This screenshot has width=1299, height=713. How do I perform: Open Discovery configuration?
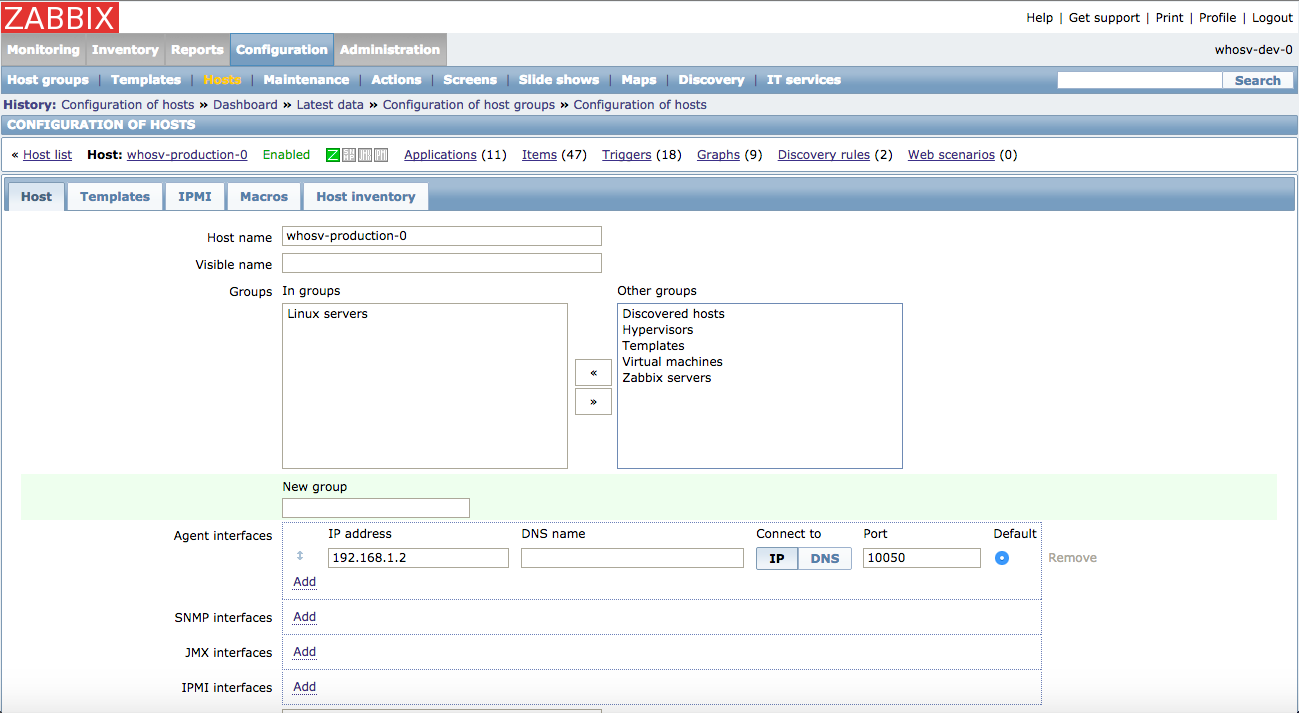pyautogui.click(x=711, y=80)
